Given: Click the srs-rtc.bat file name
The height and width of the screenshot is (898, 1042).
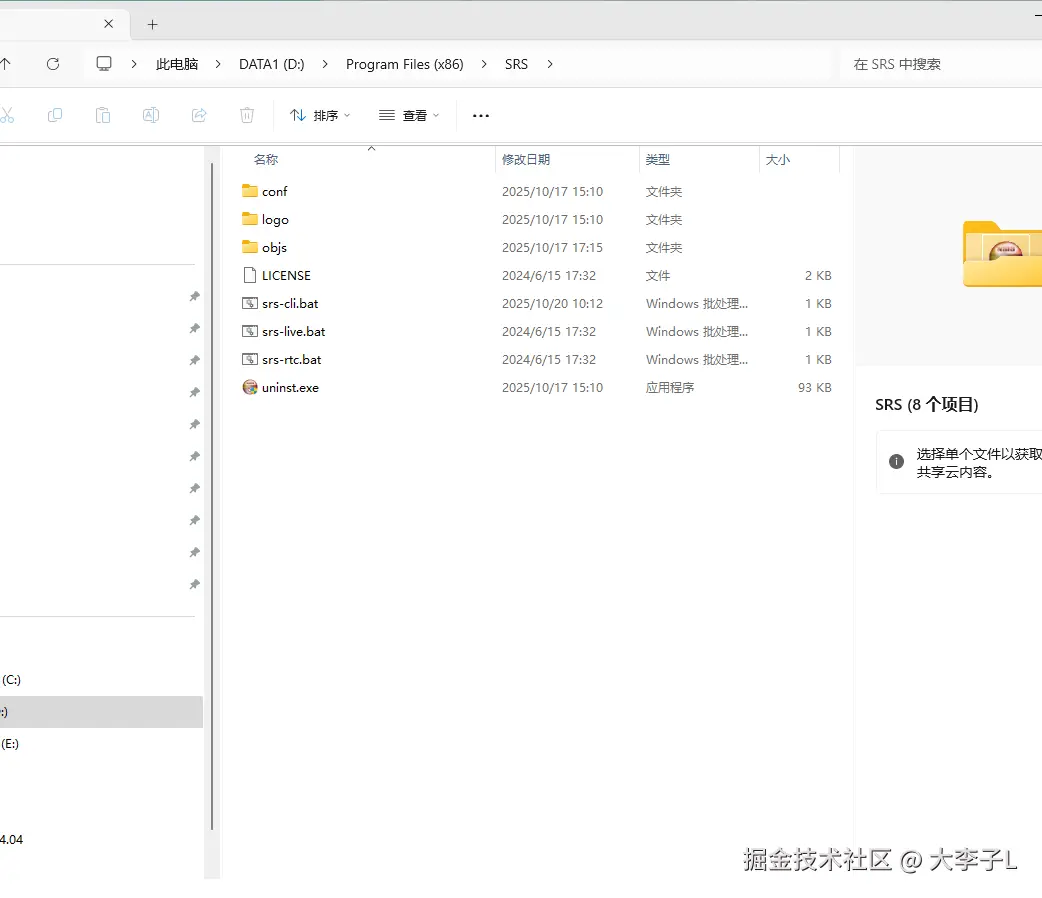Looking at the screenshot, I should tap(292, 359).
